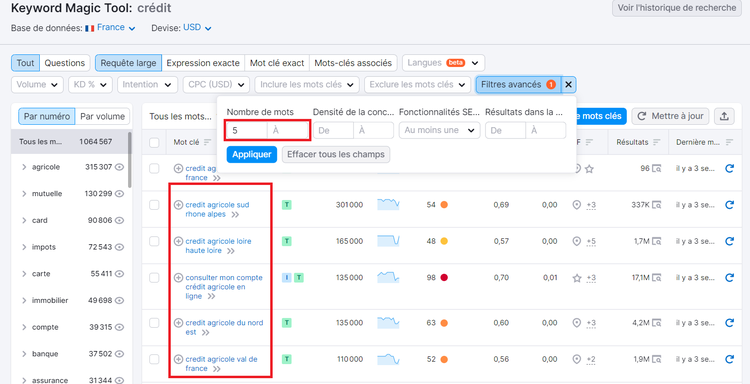Screen dimensions: 750x384
Task: Tick checkbox for credit agricole sud rhone alpes
Action: [154, 205]
